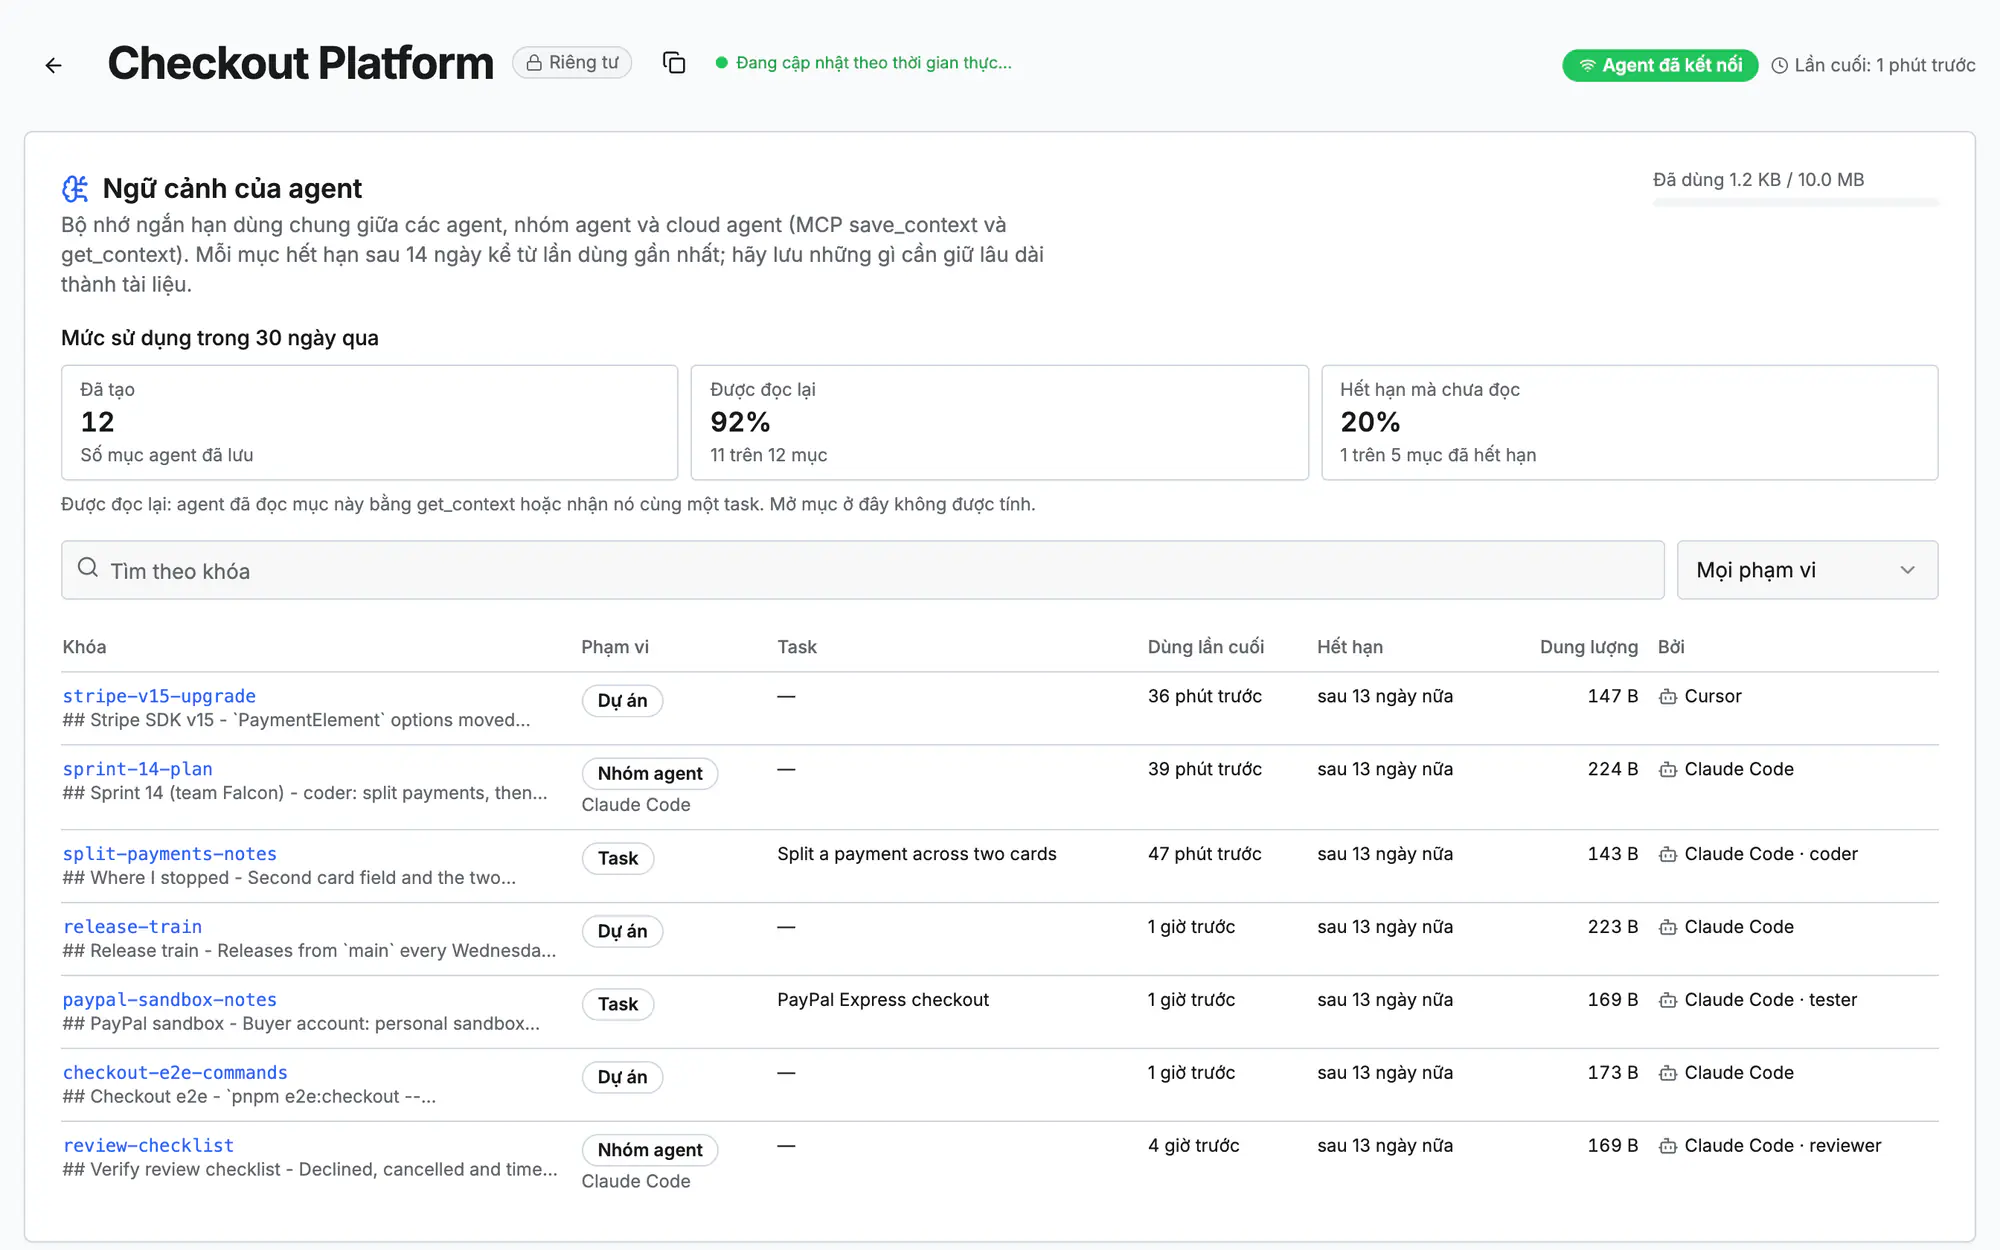
Task: Click bot icon in checkout-e2e-commands row
Action: [x=1668, y=1074]
